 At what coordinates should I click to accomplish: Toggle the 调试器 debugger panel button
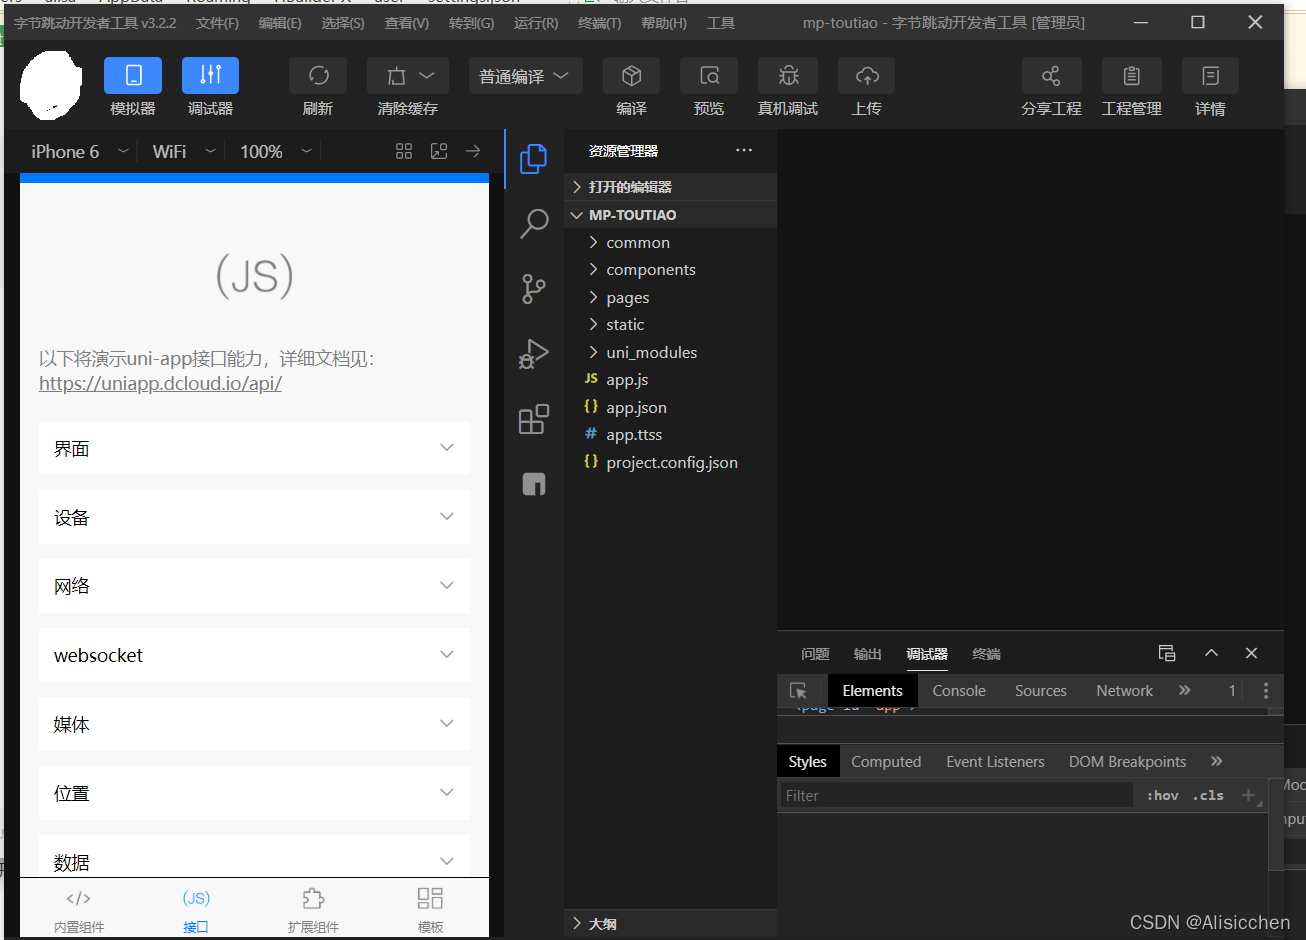click(x=210, y=76)
